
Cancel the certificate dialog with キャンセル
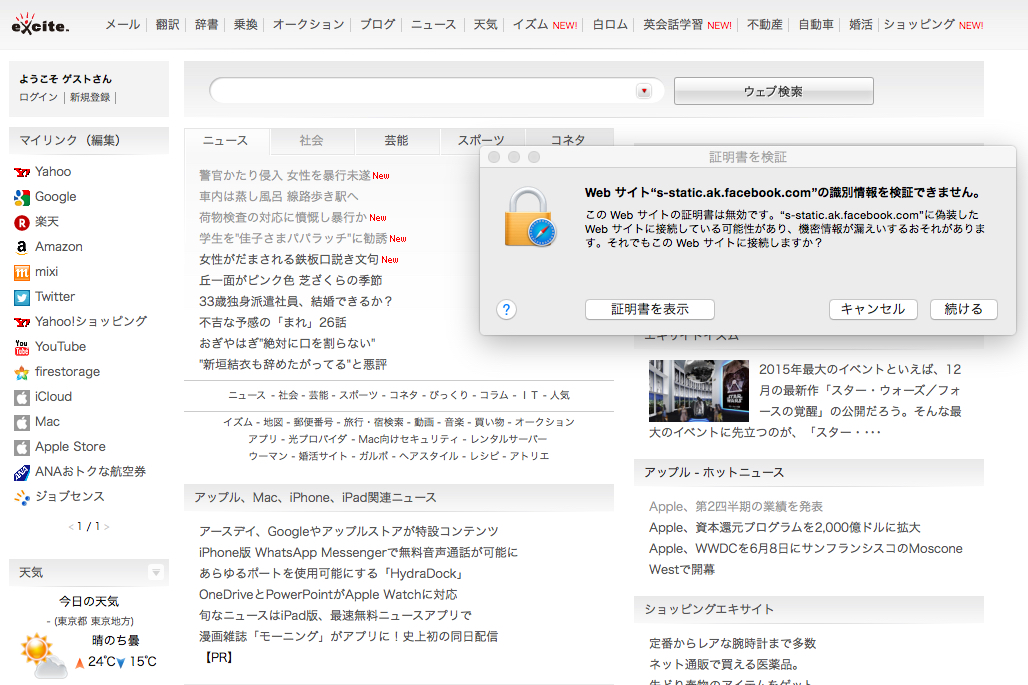click(x=873, y=309)
